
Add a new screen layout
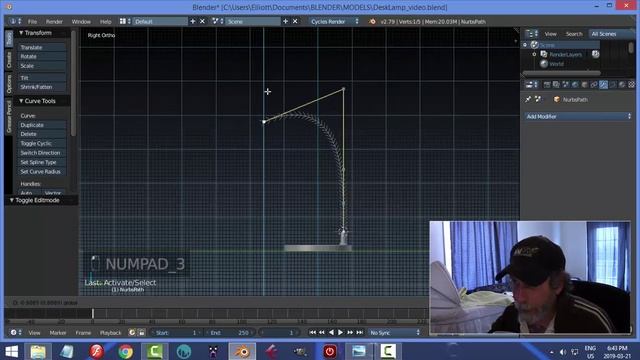click(193, 21)
